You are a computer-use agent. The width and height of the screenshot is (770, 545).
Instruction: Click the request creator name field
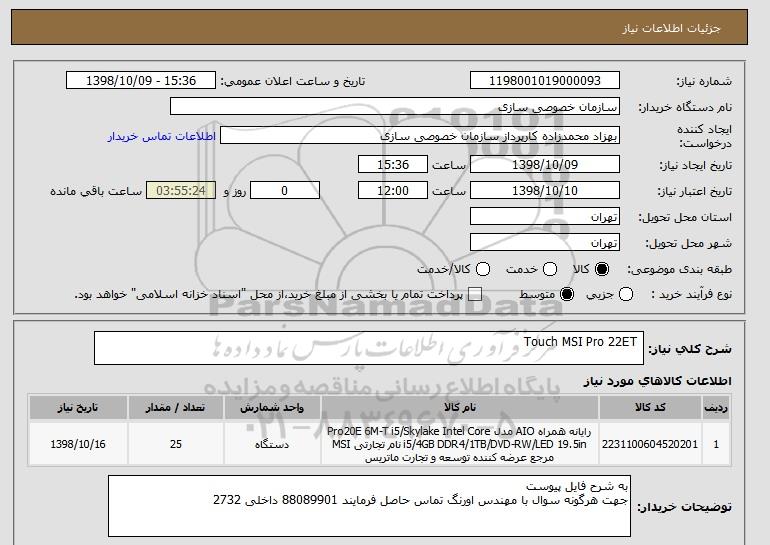coord(420,136)
